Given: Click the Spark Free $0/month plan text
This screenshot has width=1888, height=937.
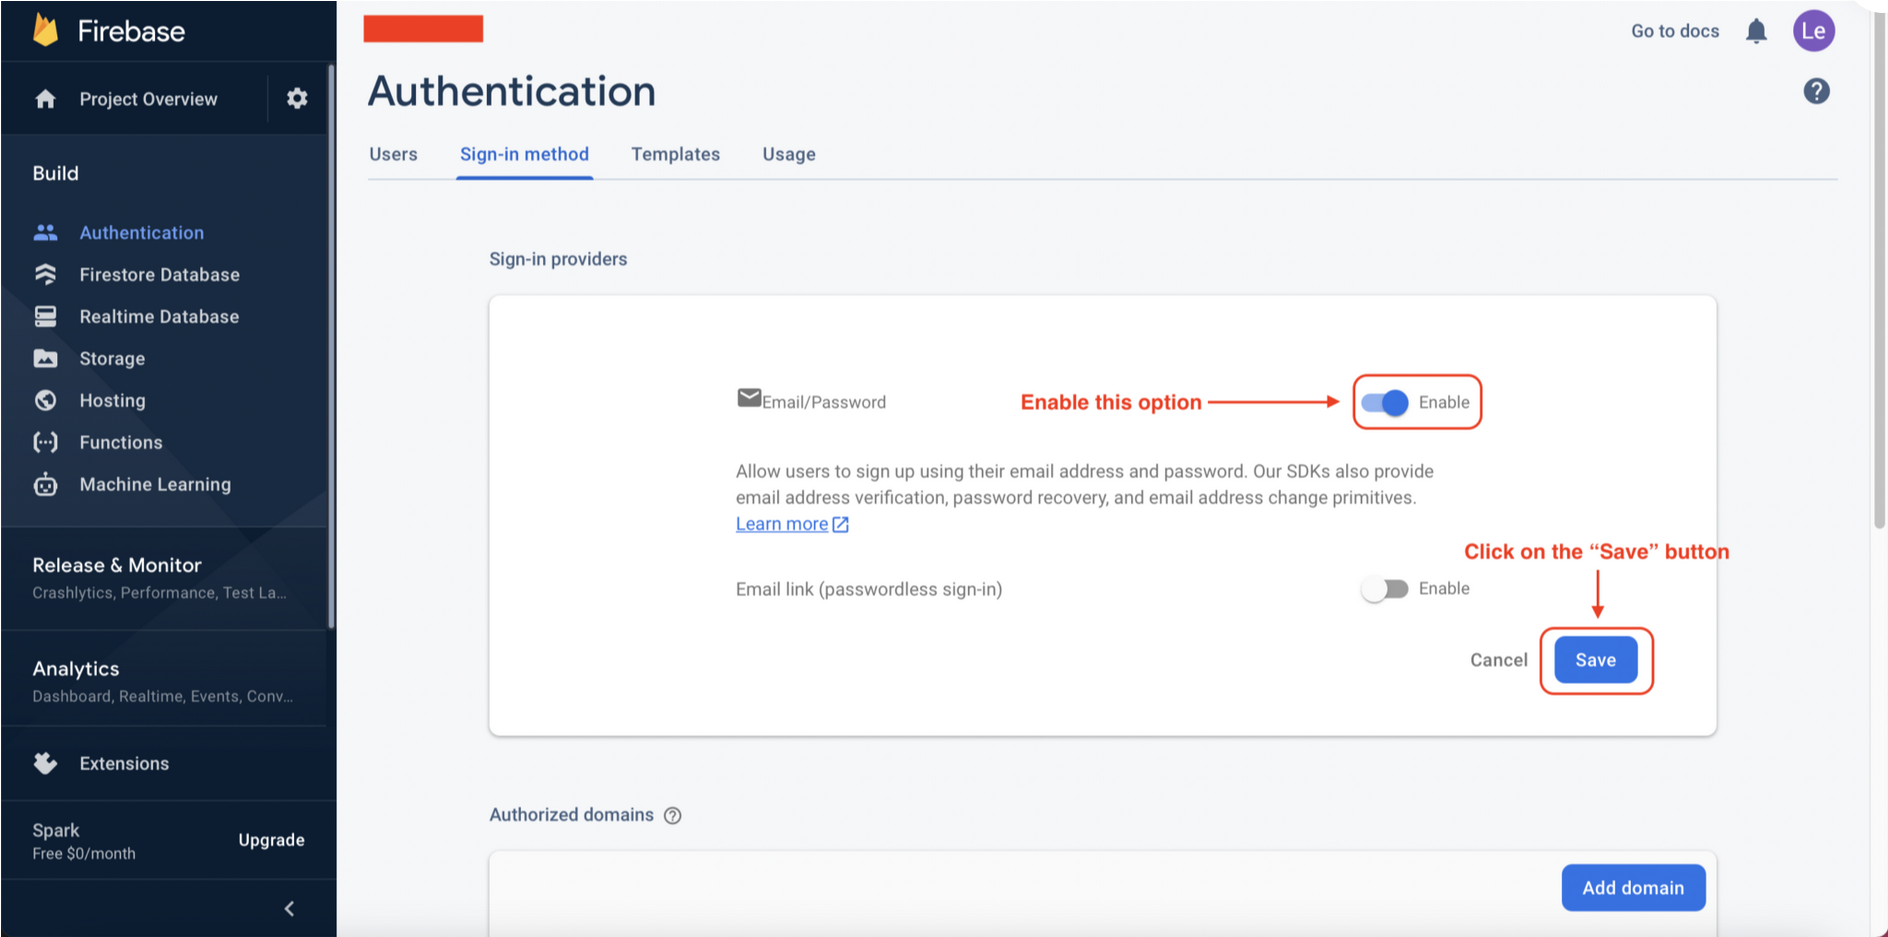Looking at the screenshot, I should click(x=84, y=841).
